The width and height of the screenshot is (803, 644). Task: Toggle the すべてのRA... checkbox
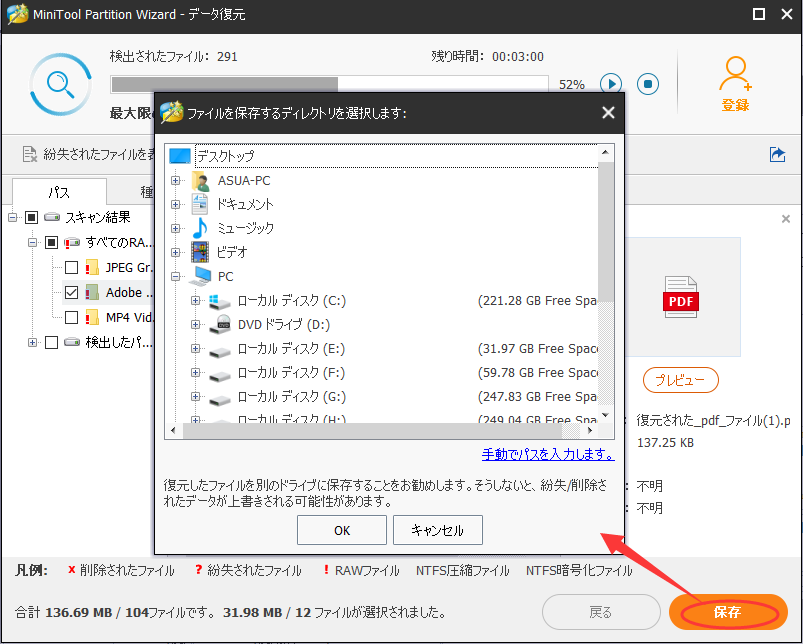tap(51, 243)
